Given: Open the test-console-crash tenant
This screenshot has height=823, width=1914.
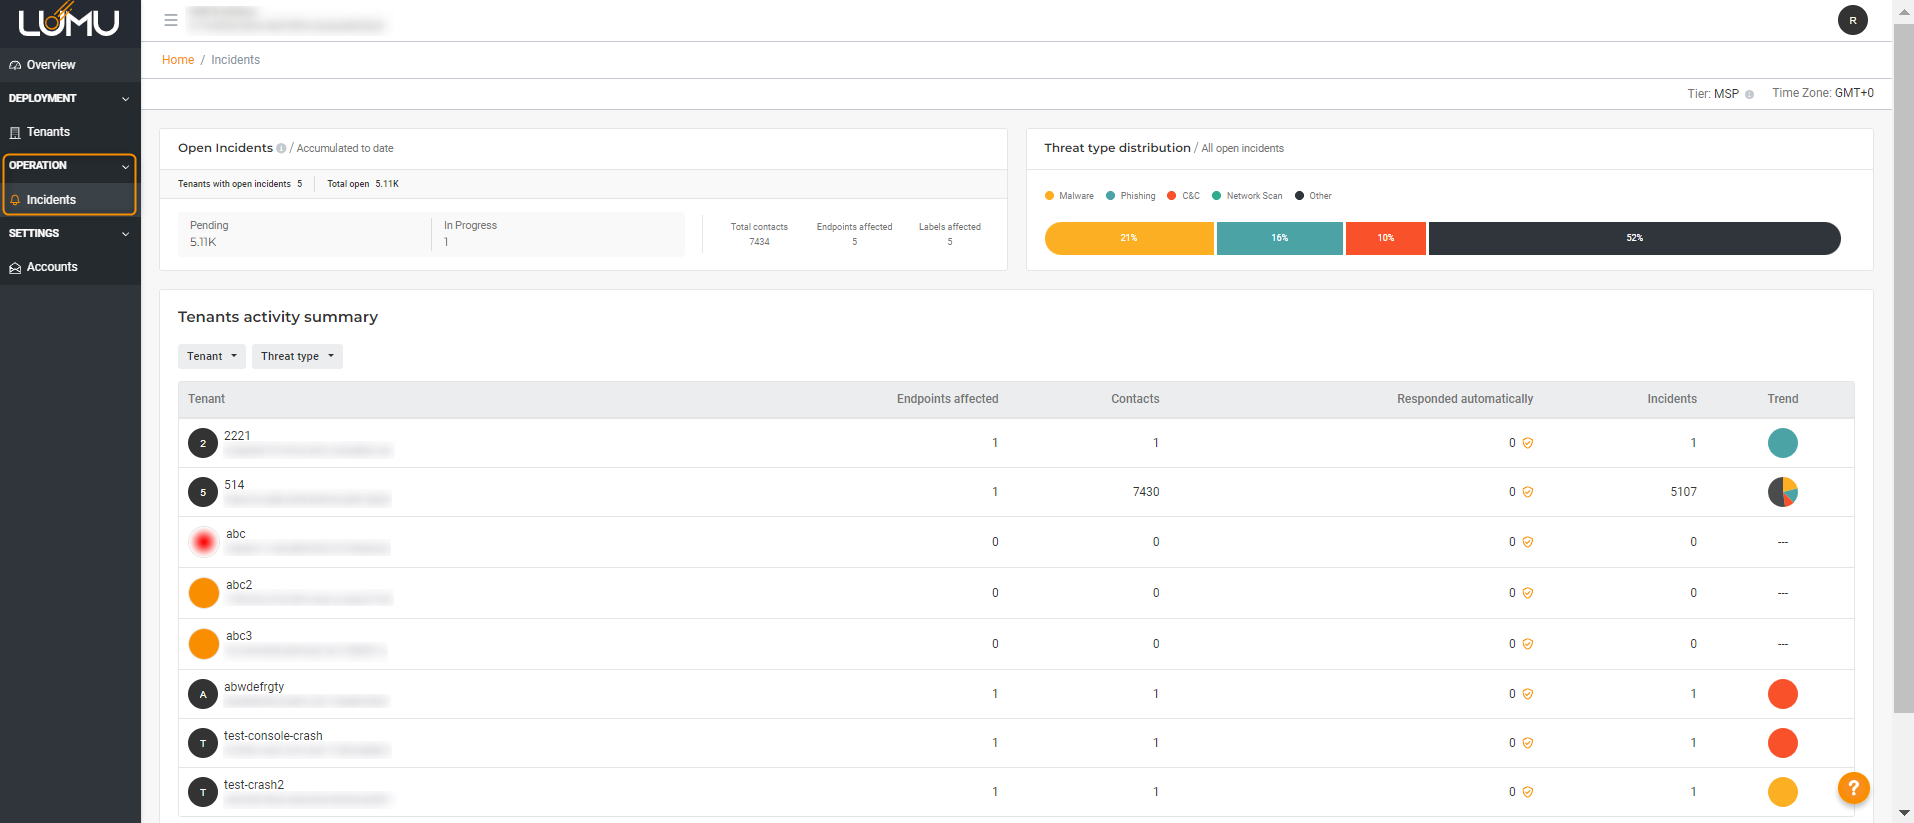Looking at the screenshot, I should click(273, 736).
